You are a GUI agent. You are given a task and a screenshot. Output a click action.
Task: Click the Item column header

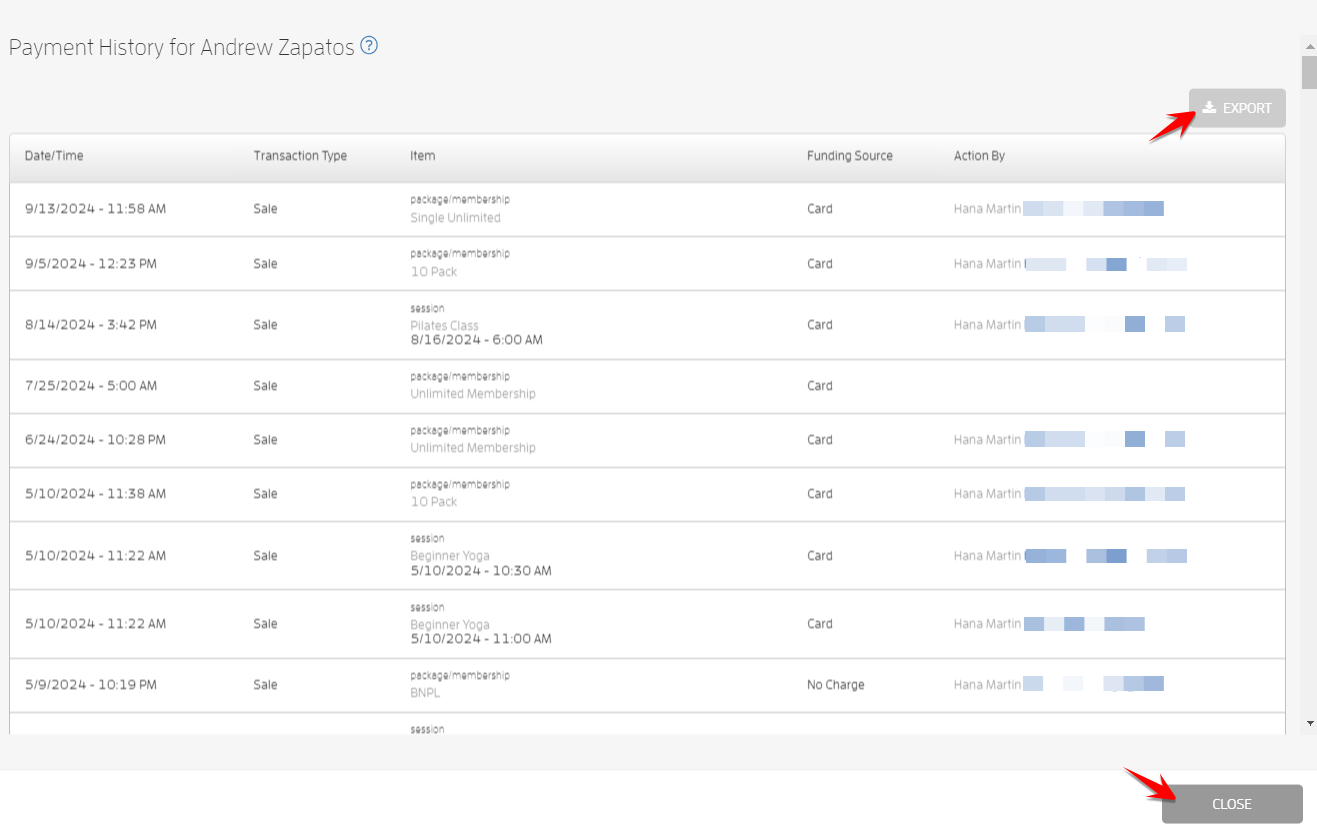click(422, 156)
